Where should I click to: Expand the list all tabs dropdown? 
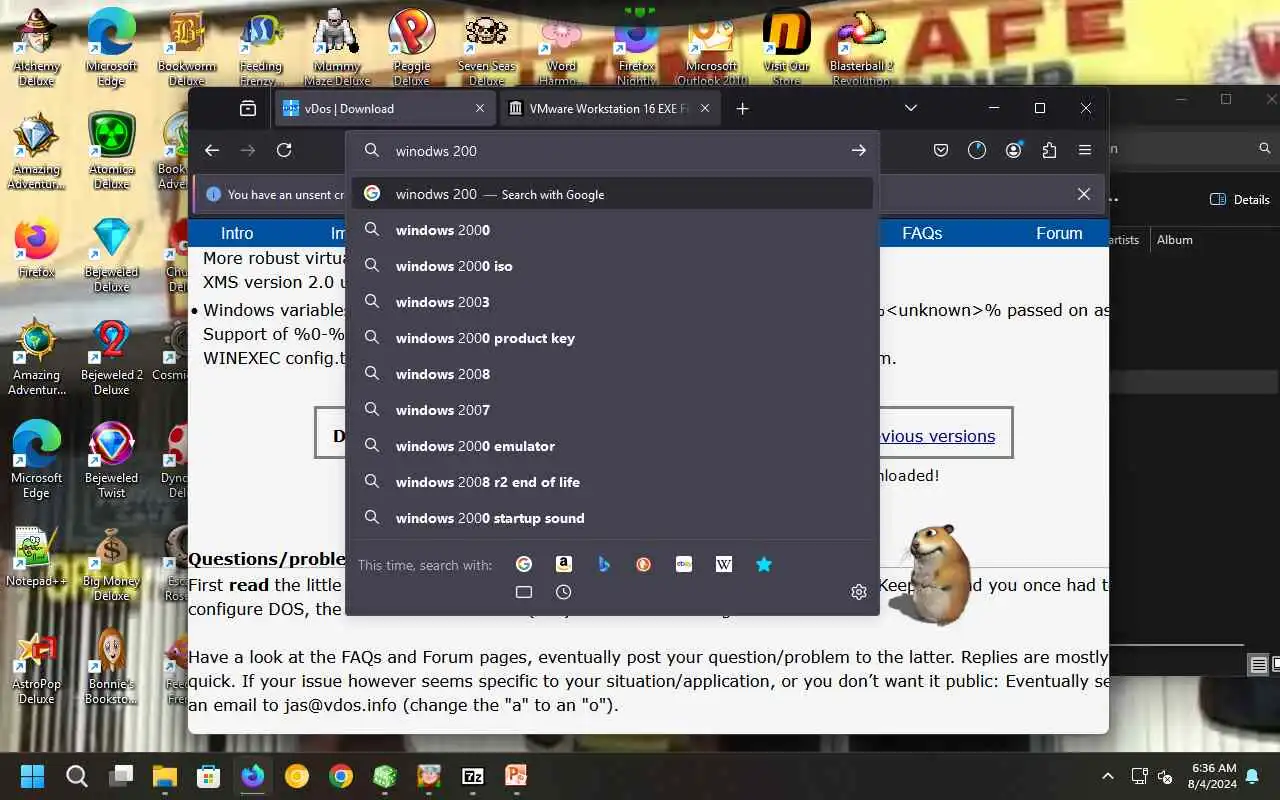click(x=911, y=108)
